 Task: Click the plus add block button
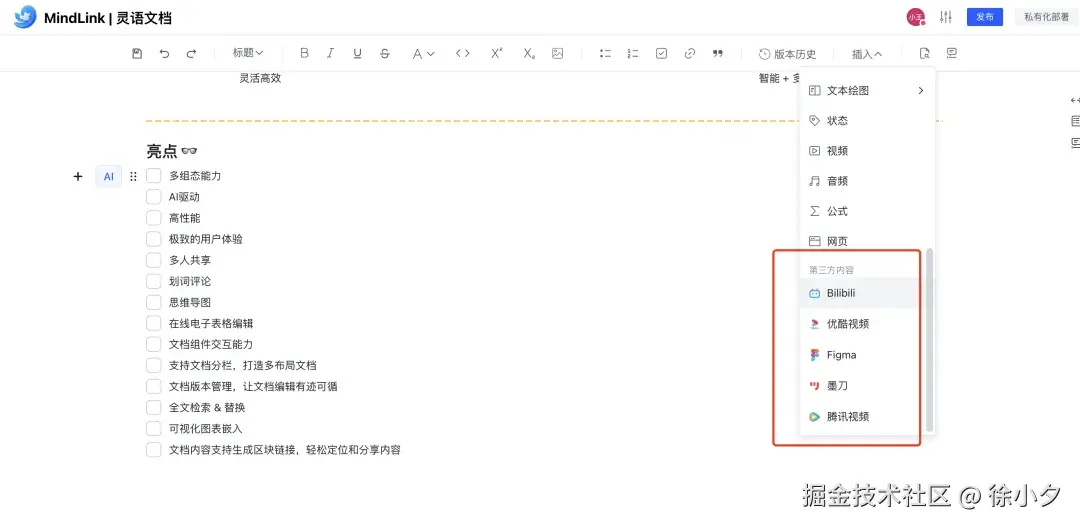(x=78, y=176)
